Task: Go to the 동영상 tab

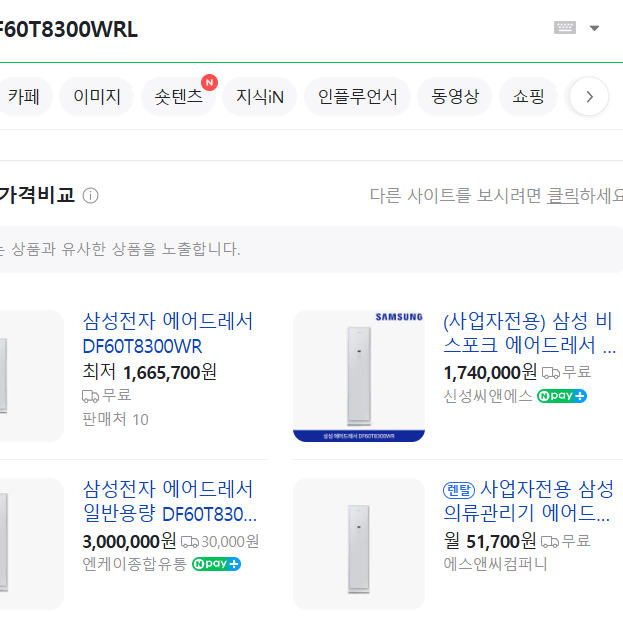Action: [x=455, y=97]
